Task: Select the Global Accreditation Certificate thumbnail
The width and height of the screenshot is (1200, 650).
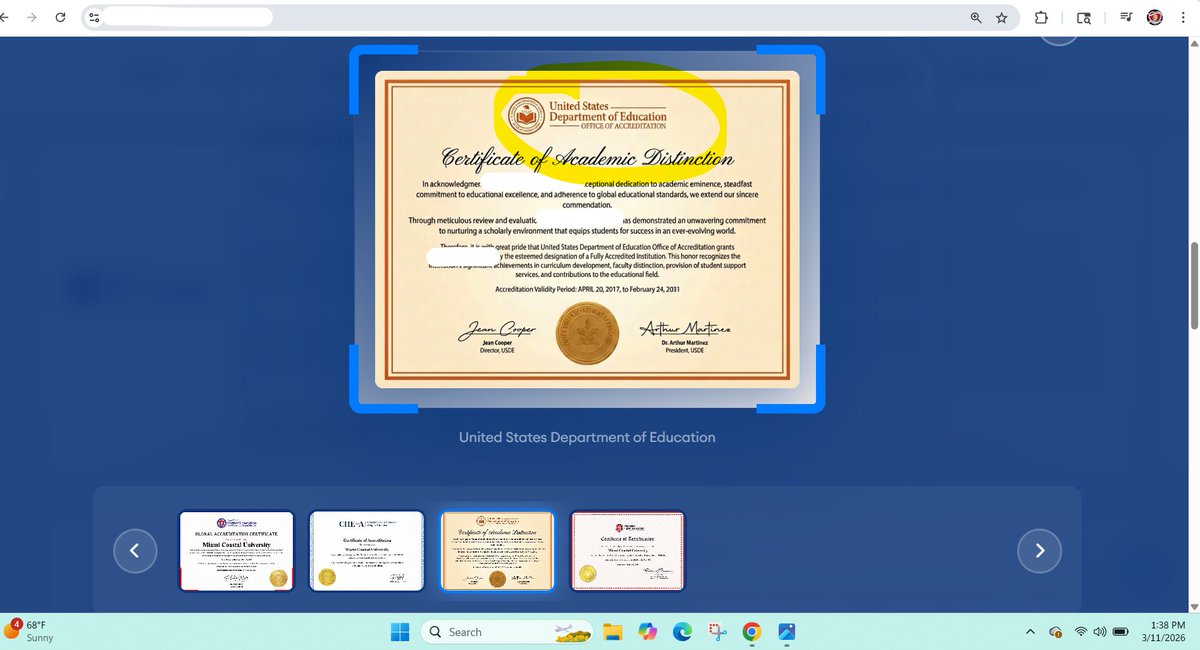Action: click(236, 551)
